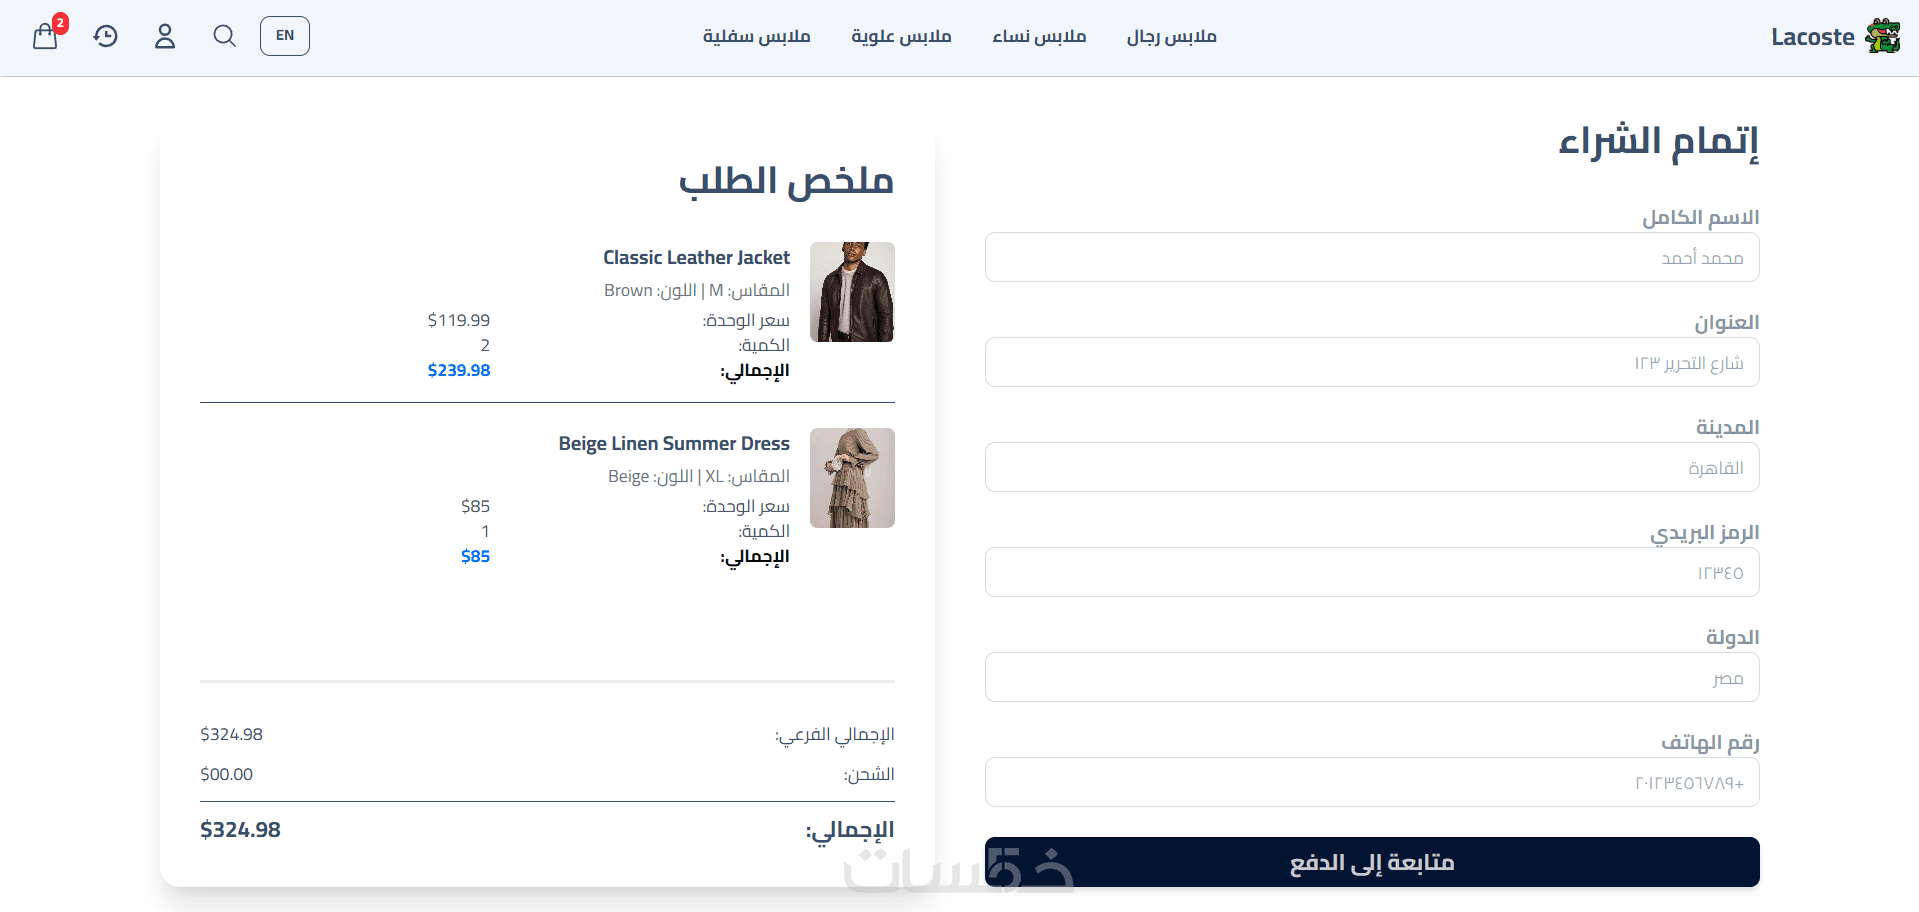
Task: Open the shopping cart icon with badge
Action: (46, 35)
